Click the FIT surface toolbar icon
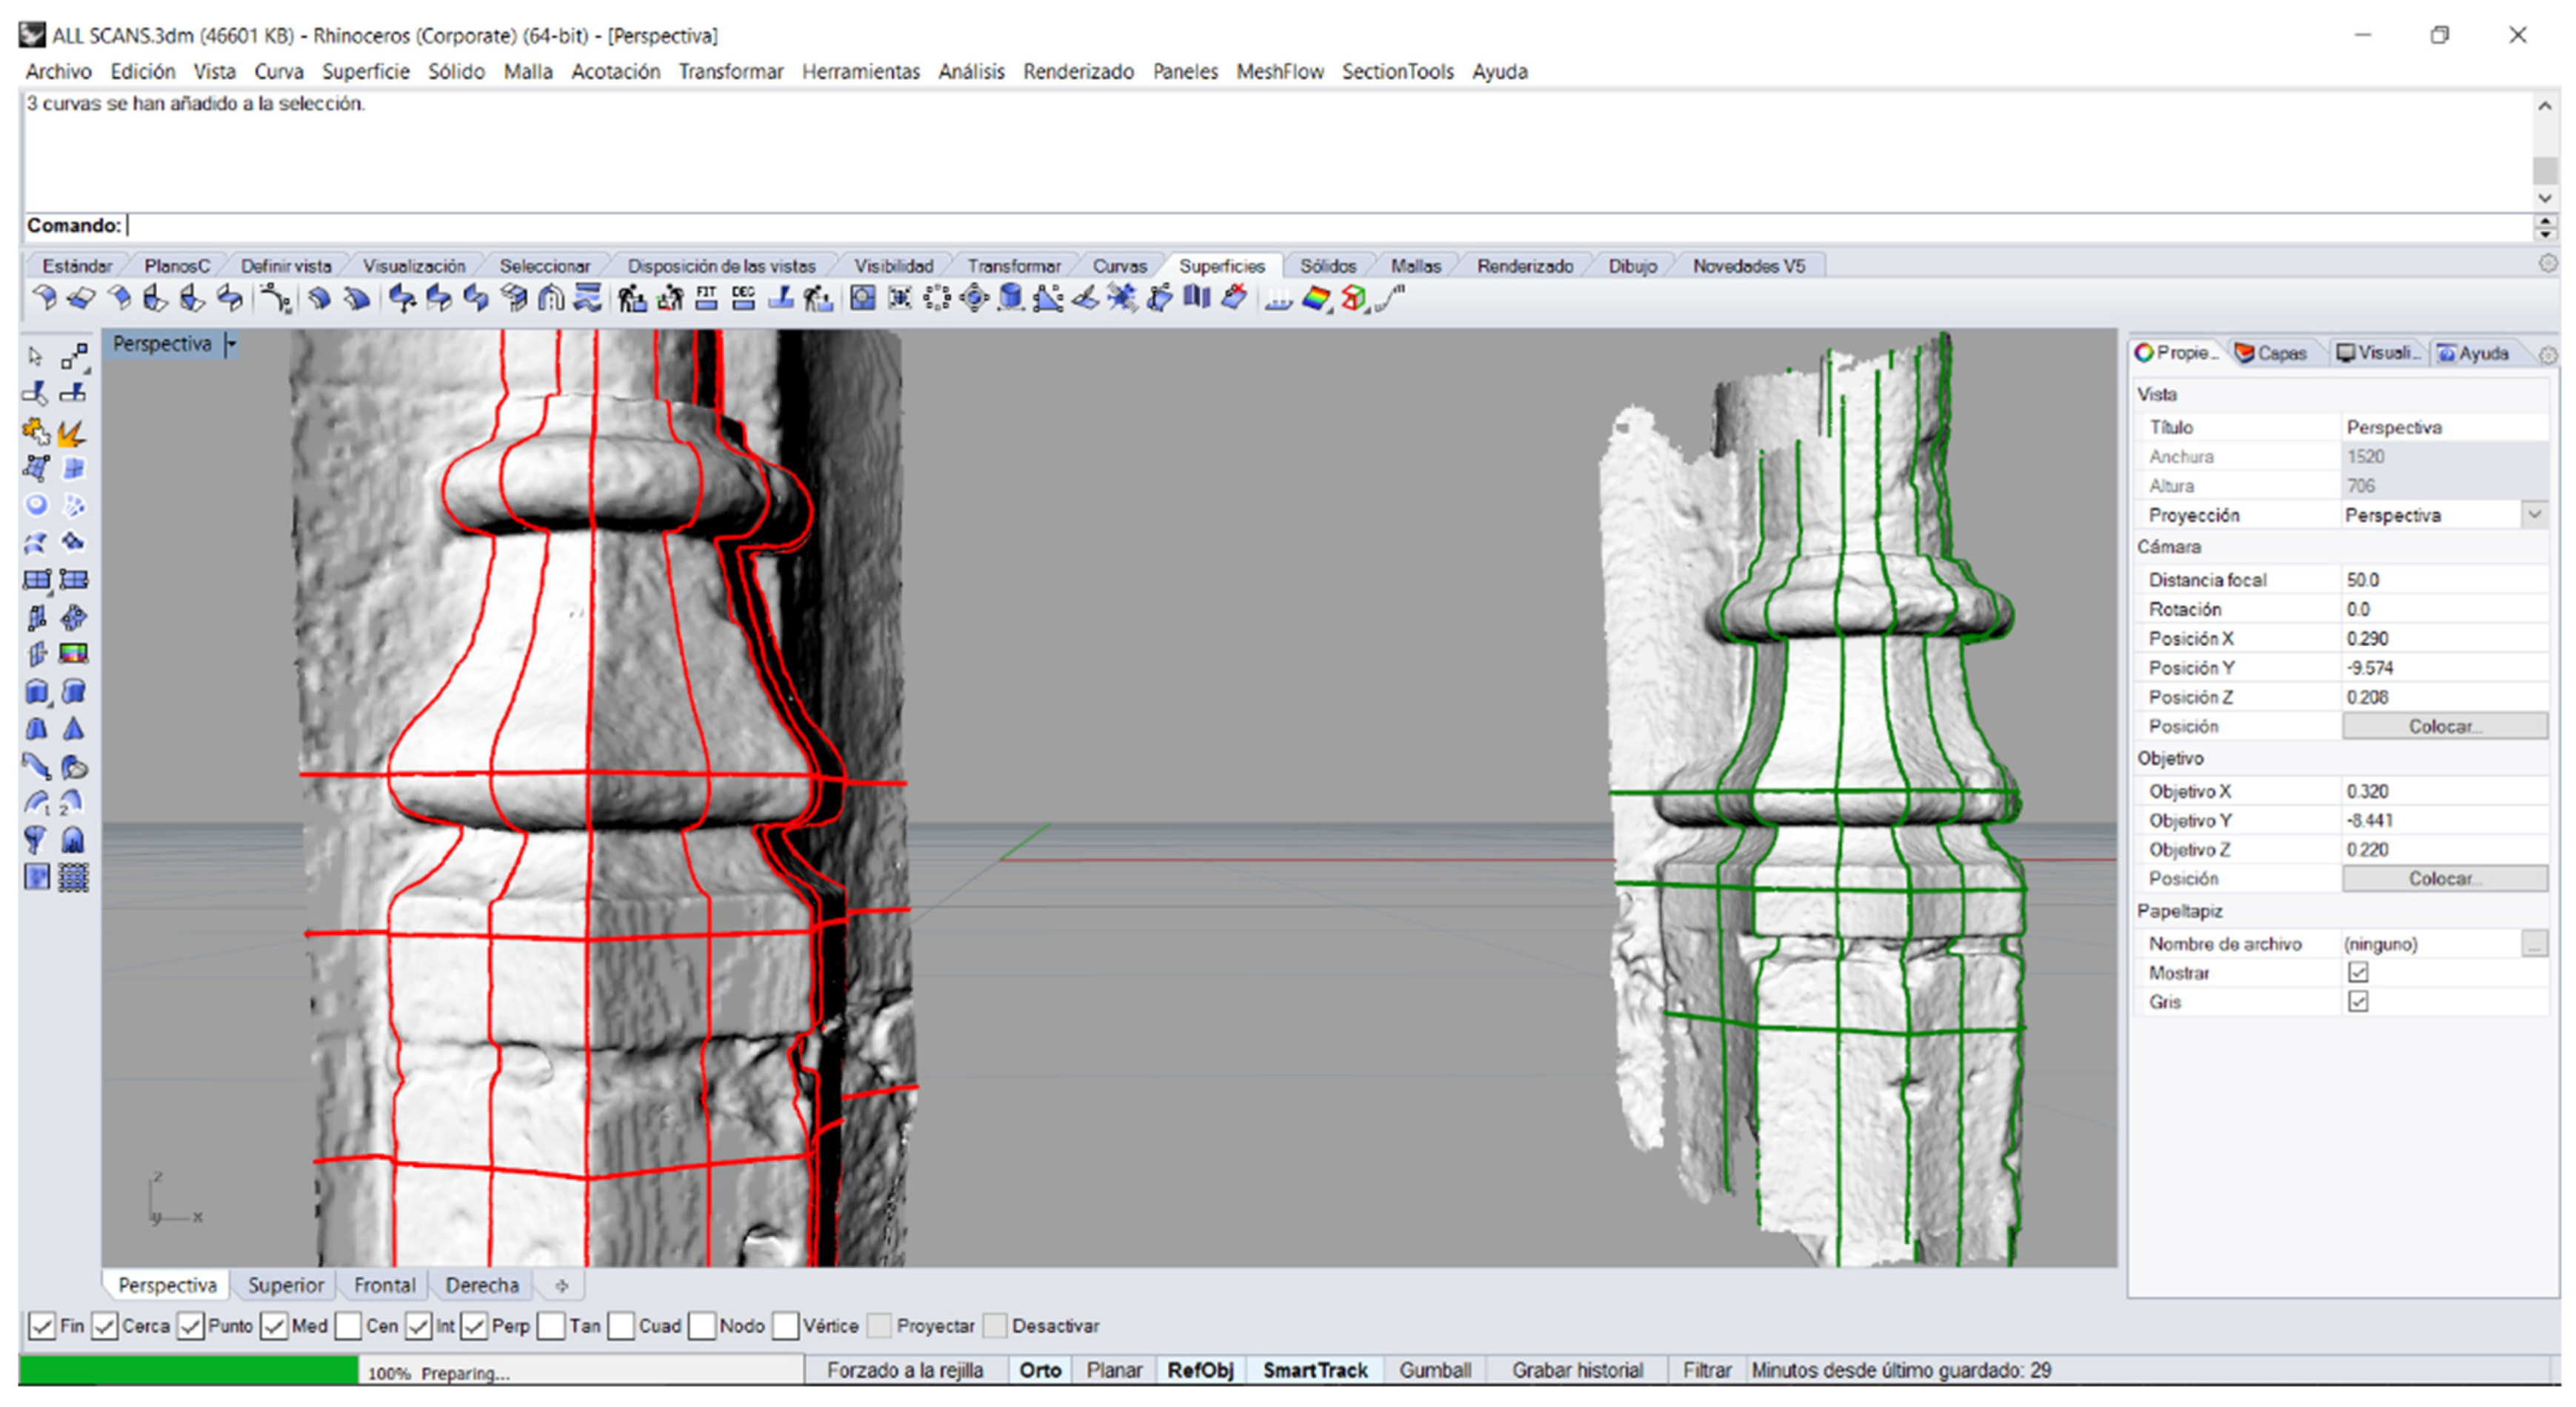 click(x=707, y=298)
